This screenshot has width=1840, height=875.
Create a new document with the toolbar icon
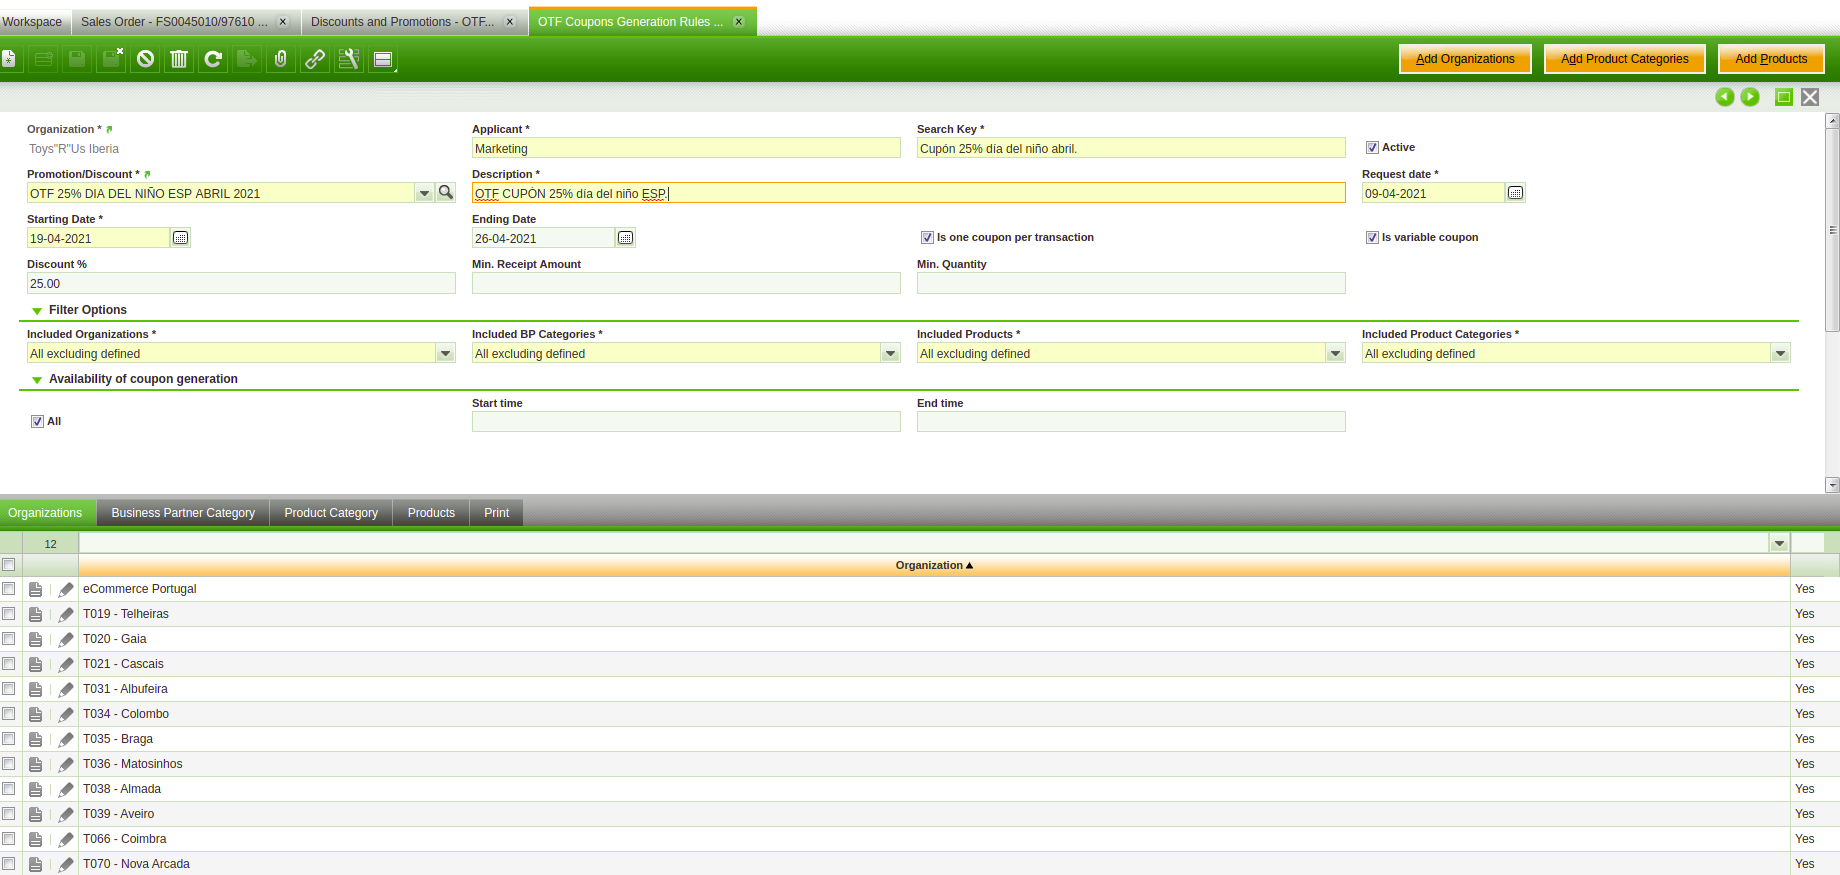[8, 60]
